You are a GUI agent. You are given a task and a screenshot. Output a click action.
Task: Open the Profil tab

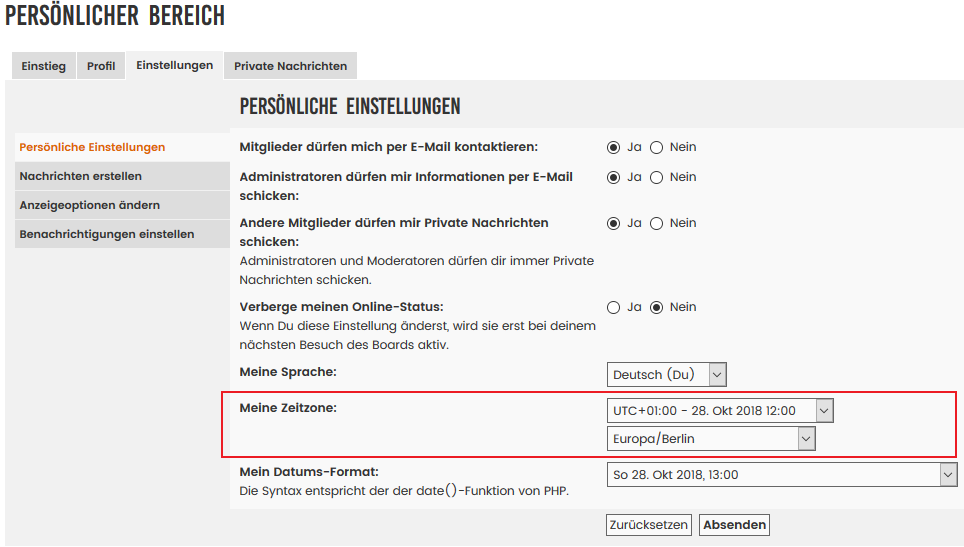tap(101, 66)
